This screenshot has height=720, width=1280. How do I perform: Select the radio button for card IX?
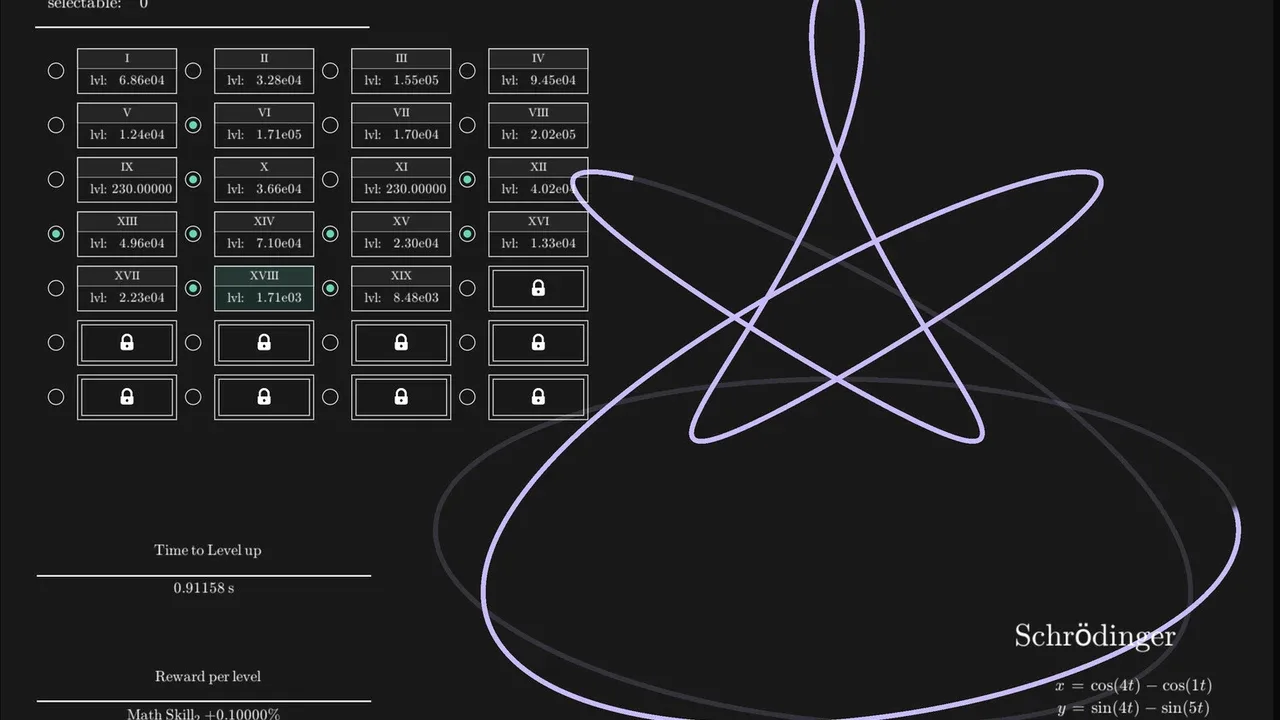click(56, 179)
